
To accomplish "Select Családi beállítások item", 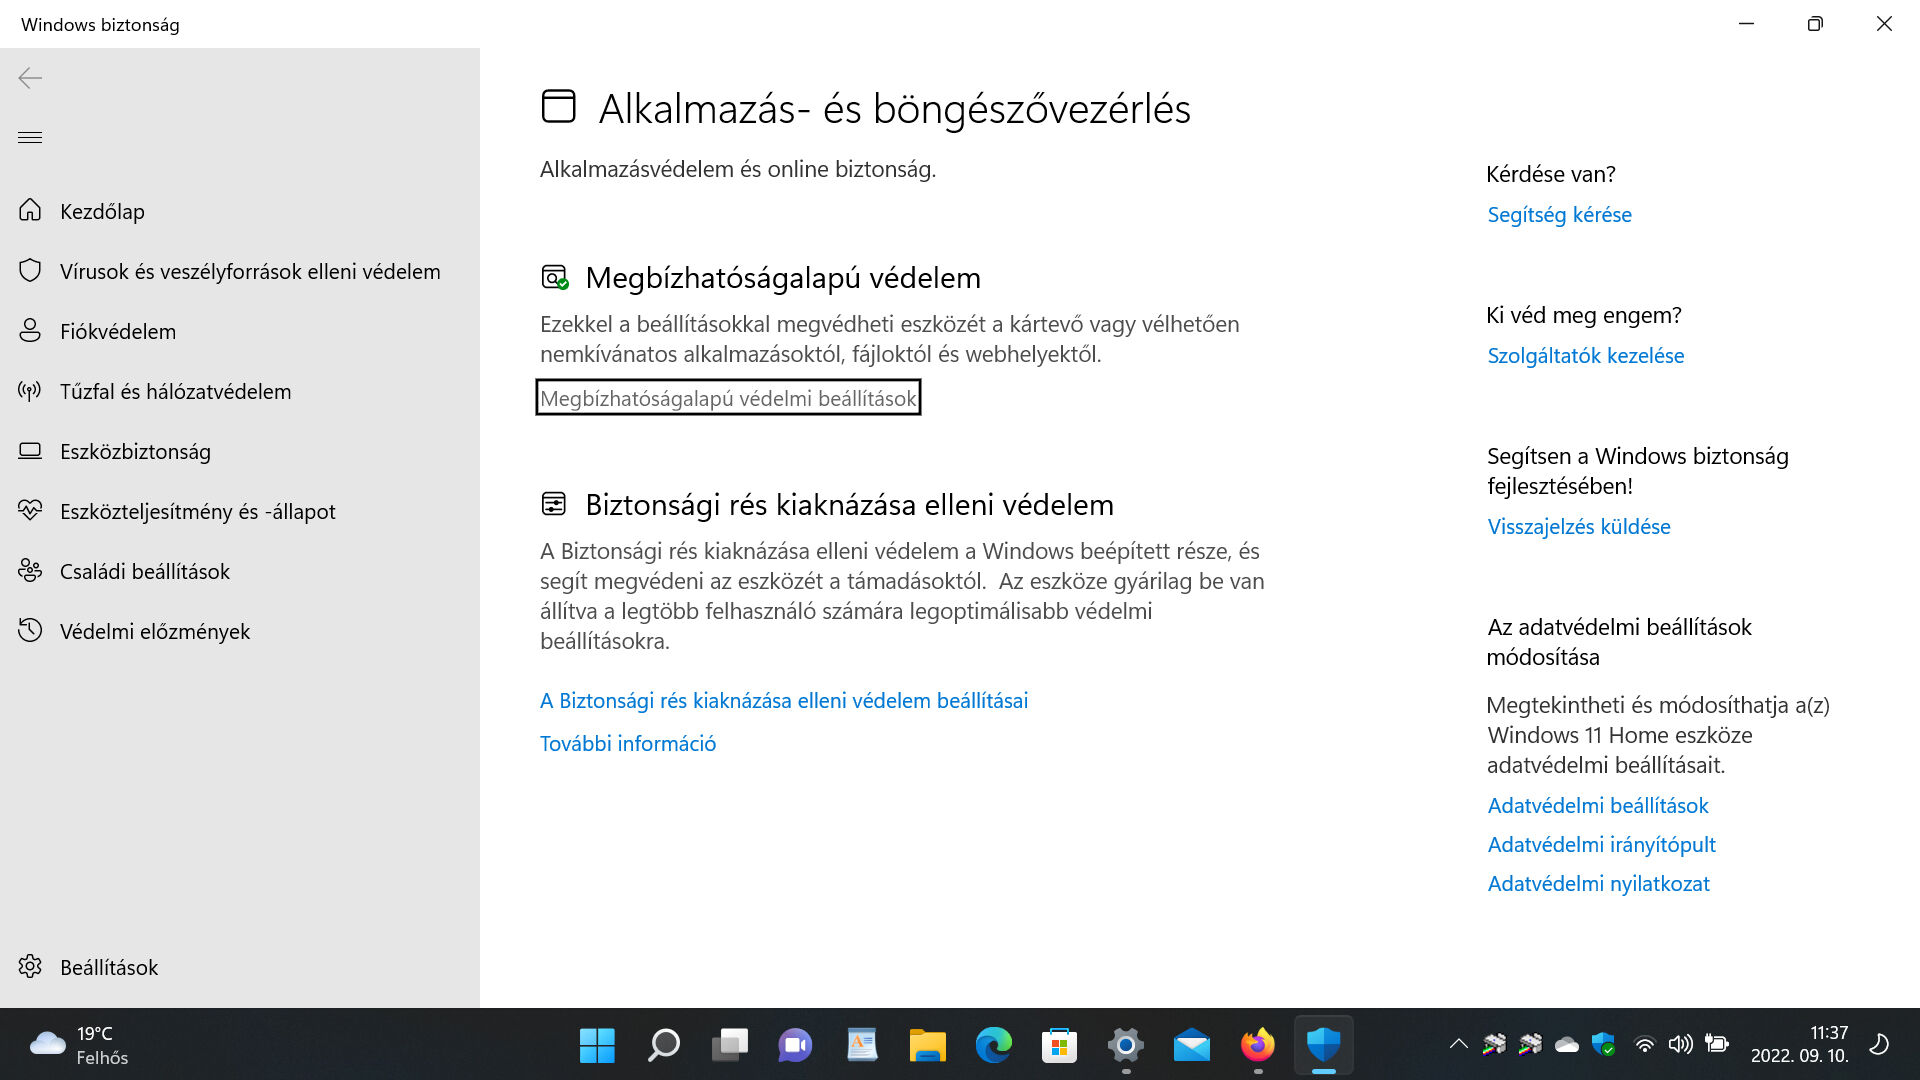I will (x=144, y=571).
